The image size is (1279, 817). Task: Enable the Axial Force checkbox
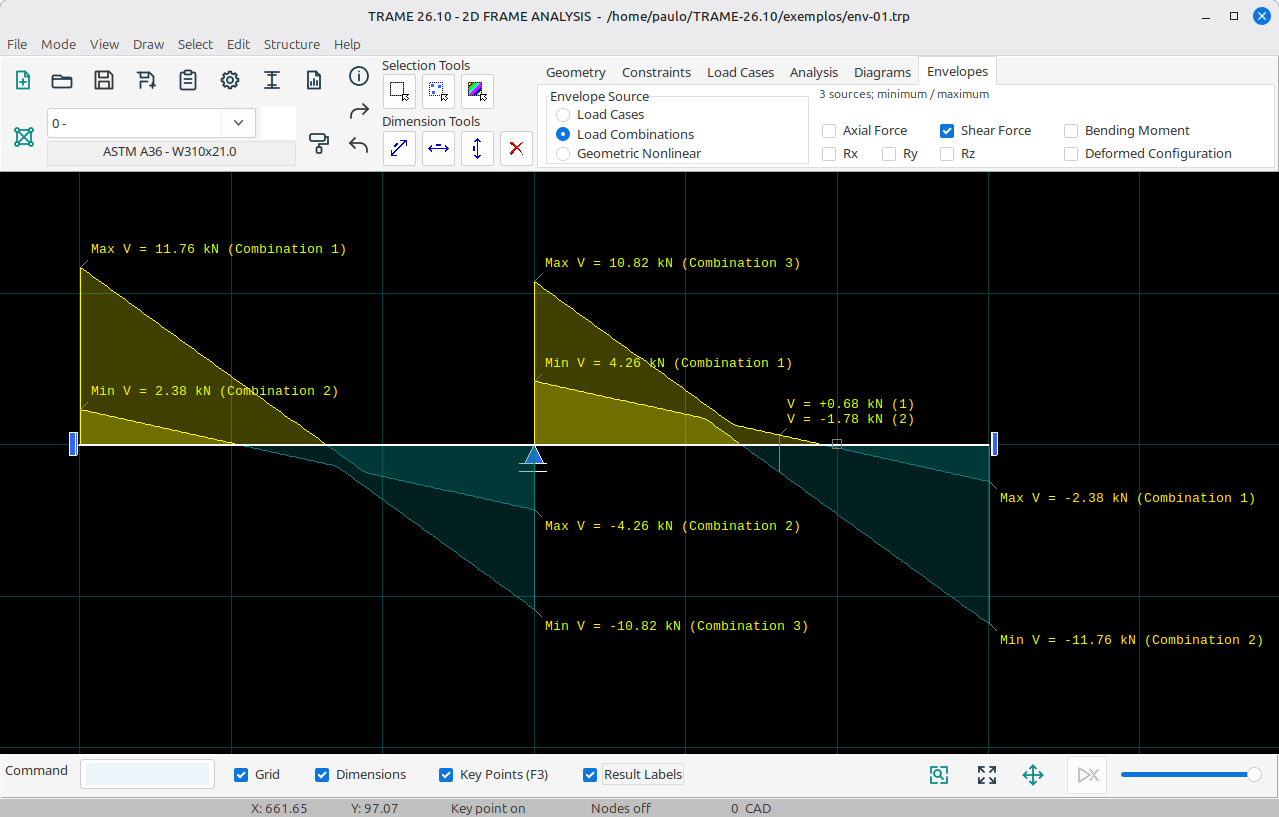click(x=829, y=131)
